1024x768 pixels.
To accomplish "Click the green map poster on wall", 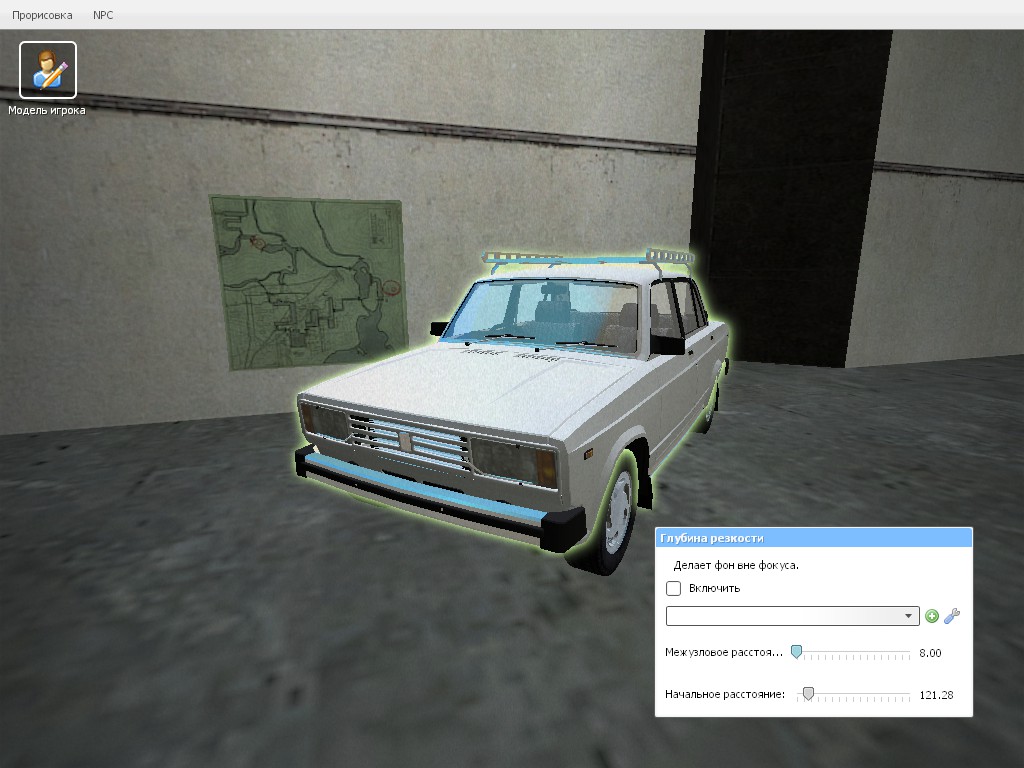I will pos(309,282).
